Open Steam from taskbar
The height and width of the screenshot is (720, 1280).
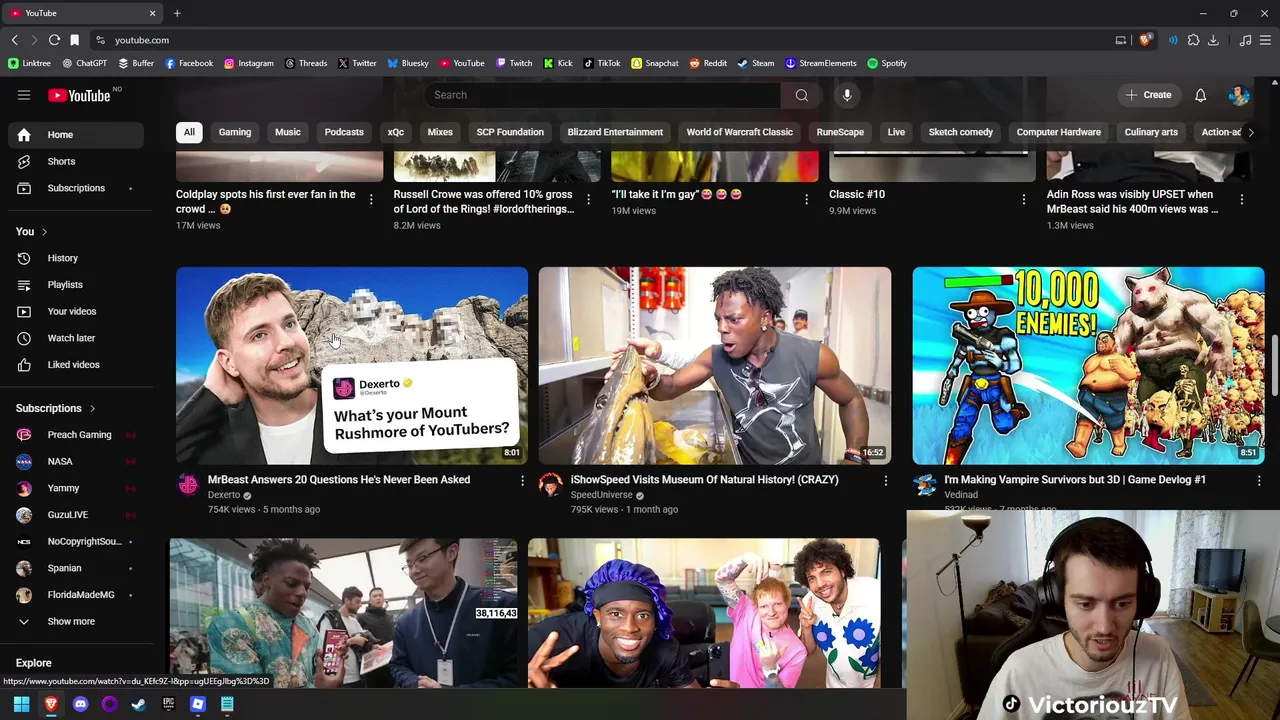(x=139, y=704)
